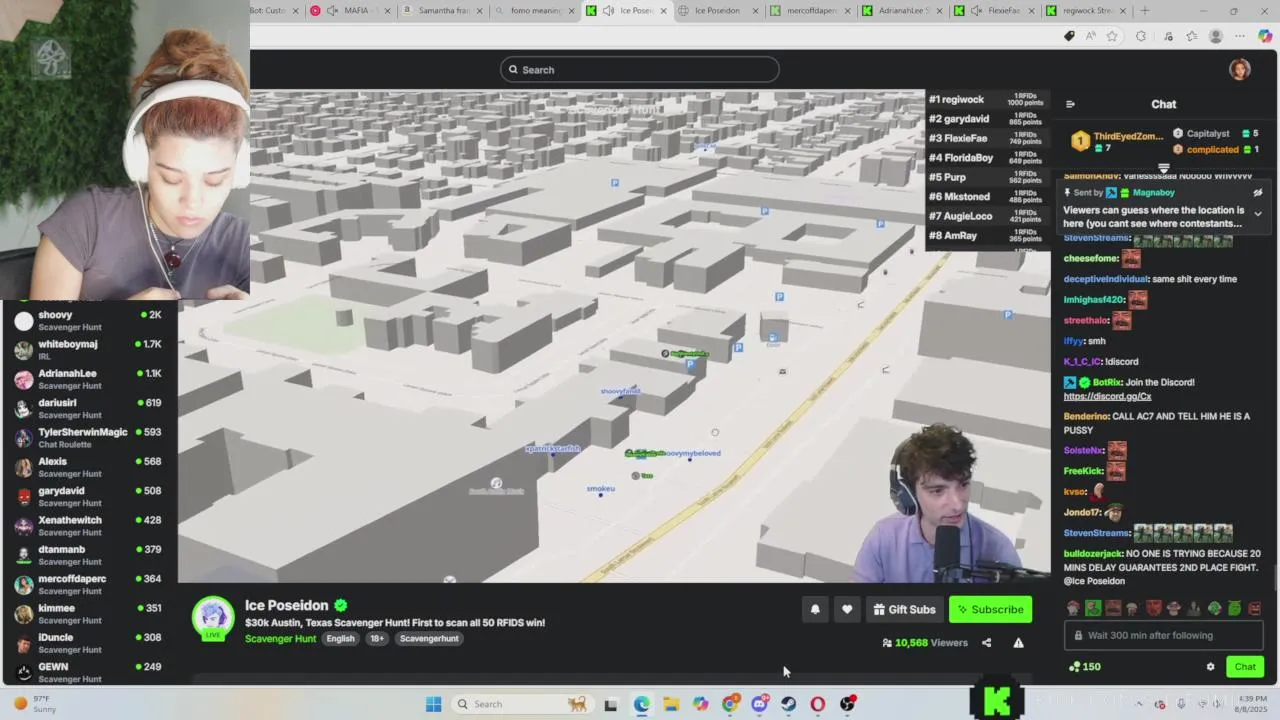Open Ice Poseidon's live avatar

pyautogui.click(x=213, y=617)
